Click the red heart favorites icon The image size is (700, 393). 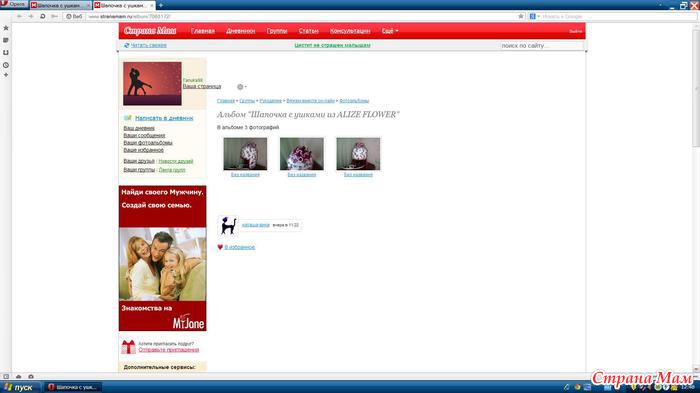[x=220, y=247]
